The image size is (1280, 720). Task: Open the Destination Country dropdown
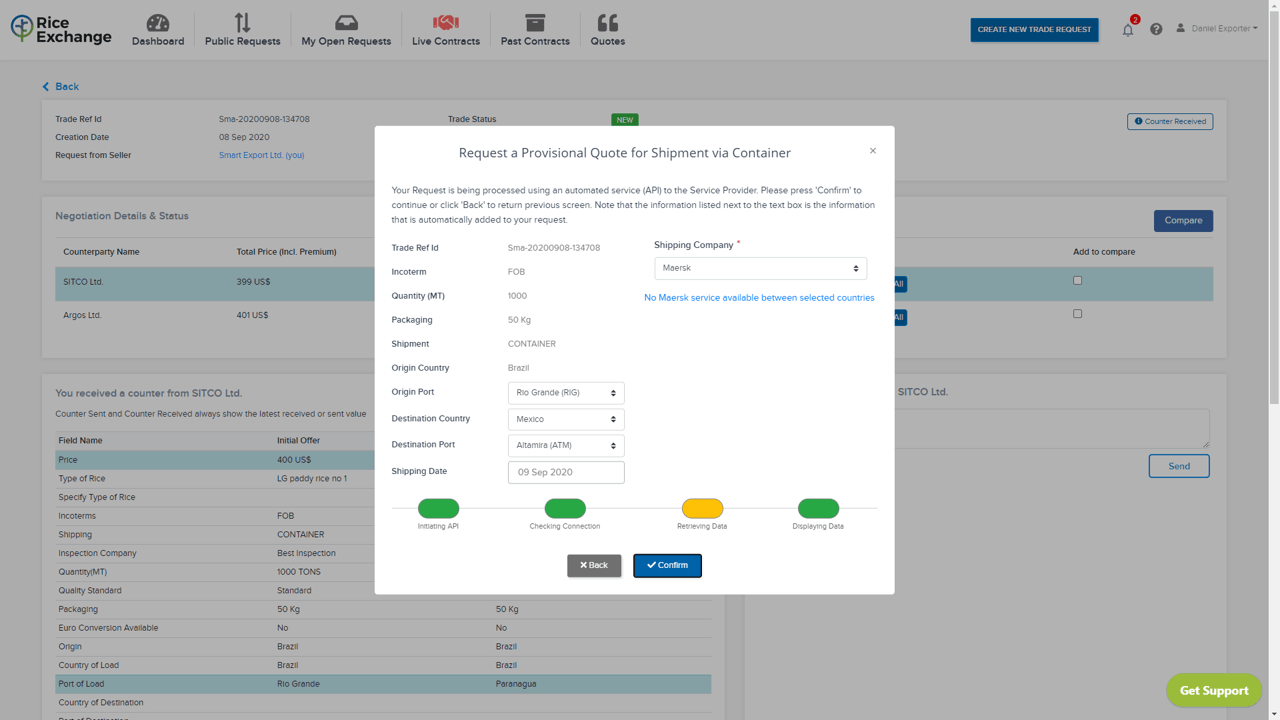pyautogui.click(x=566, y=419)
